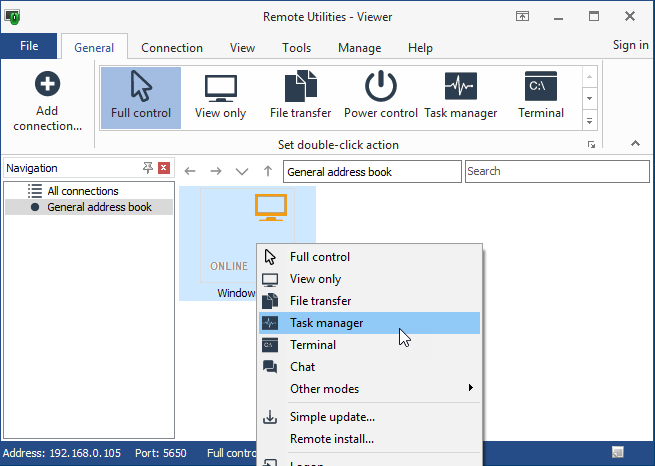Viewport: 655px width, 466px height.
Task: Choose Terminal from context menu
Action: click(x=369, y=345)
